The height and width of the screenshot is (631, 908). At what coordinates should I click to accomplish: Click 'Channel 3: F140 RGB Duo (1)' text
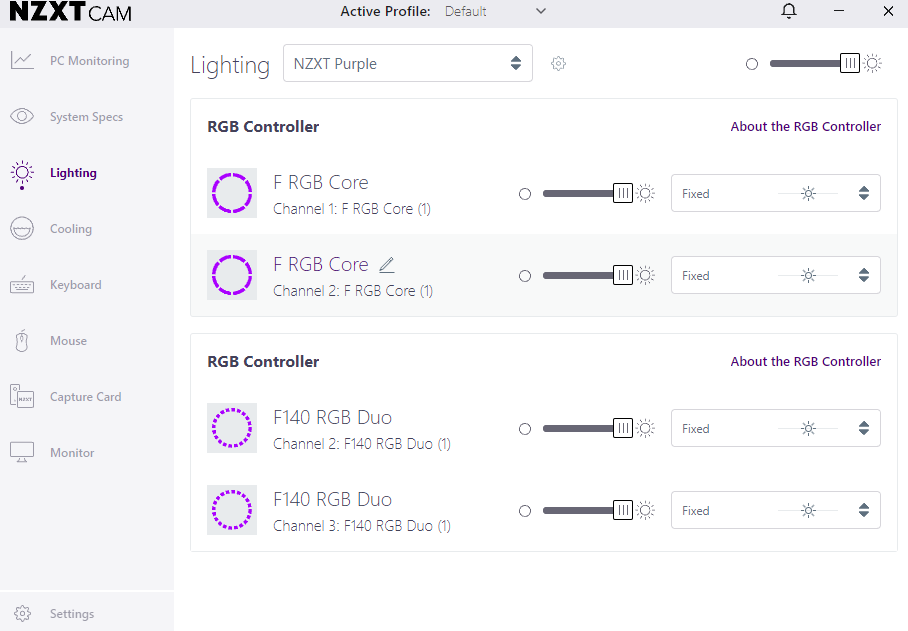tap(361, 526)
